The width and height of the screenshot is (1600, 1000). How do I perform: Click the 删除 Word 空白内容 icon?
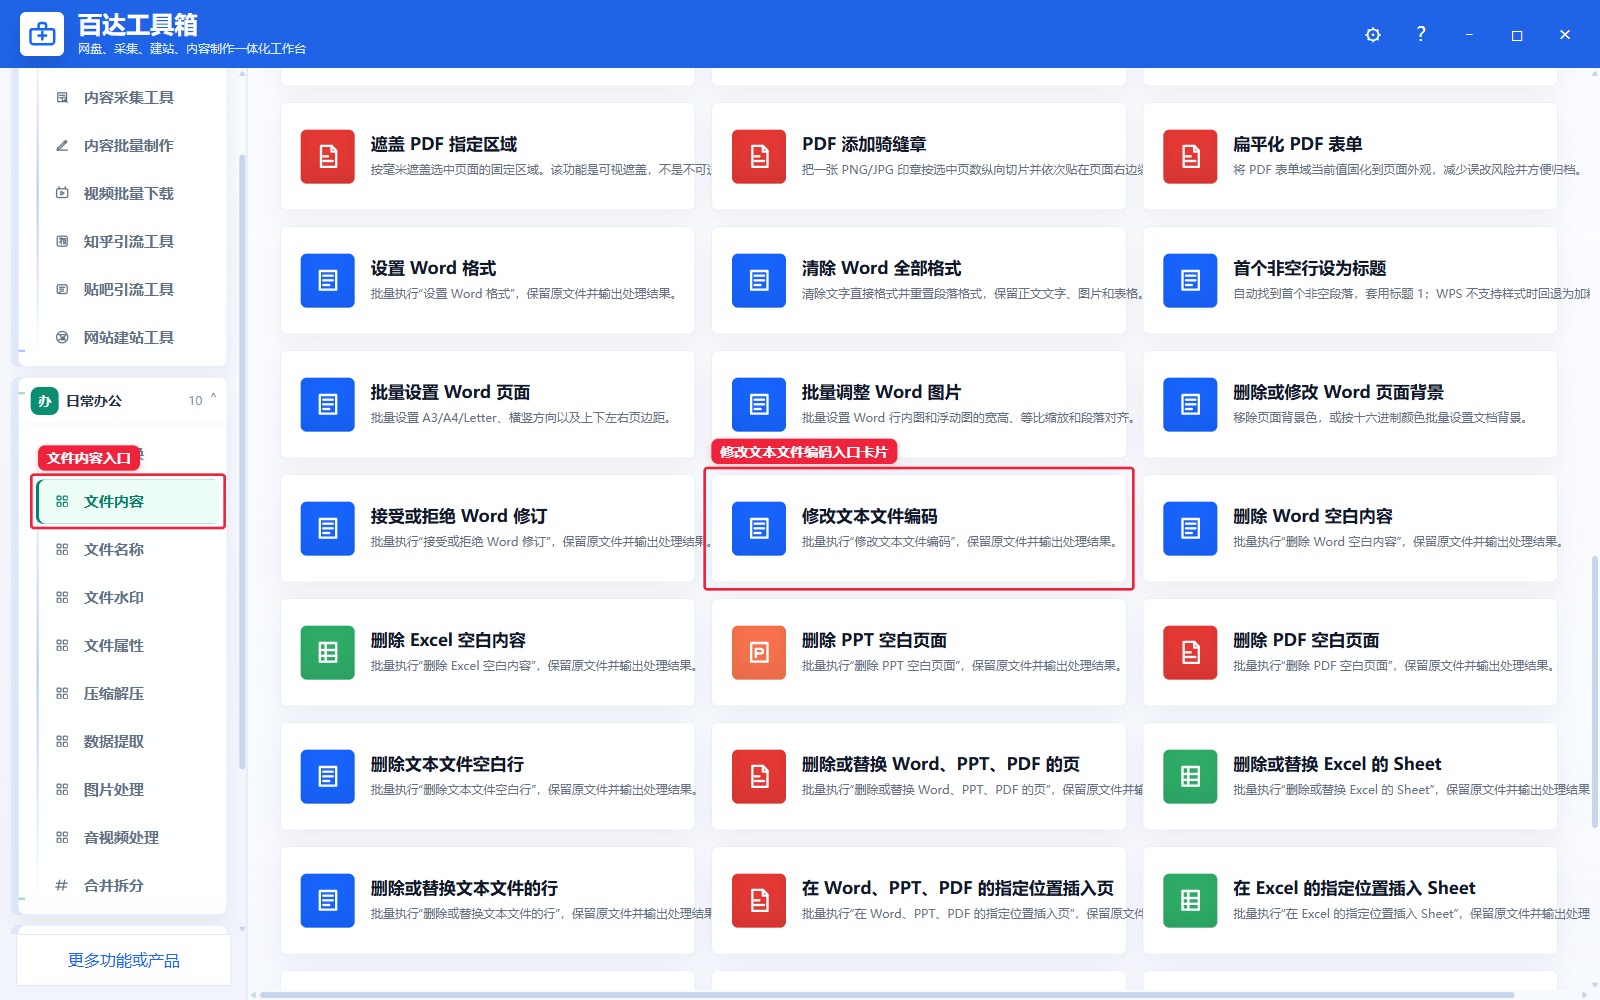point(1190,529)
